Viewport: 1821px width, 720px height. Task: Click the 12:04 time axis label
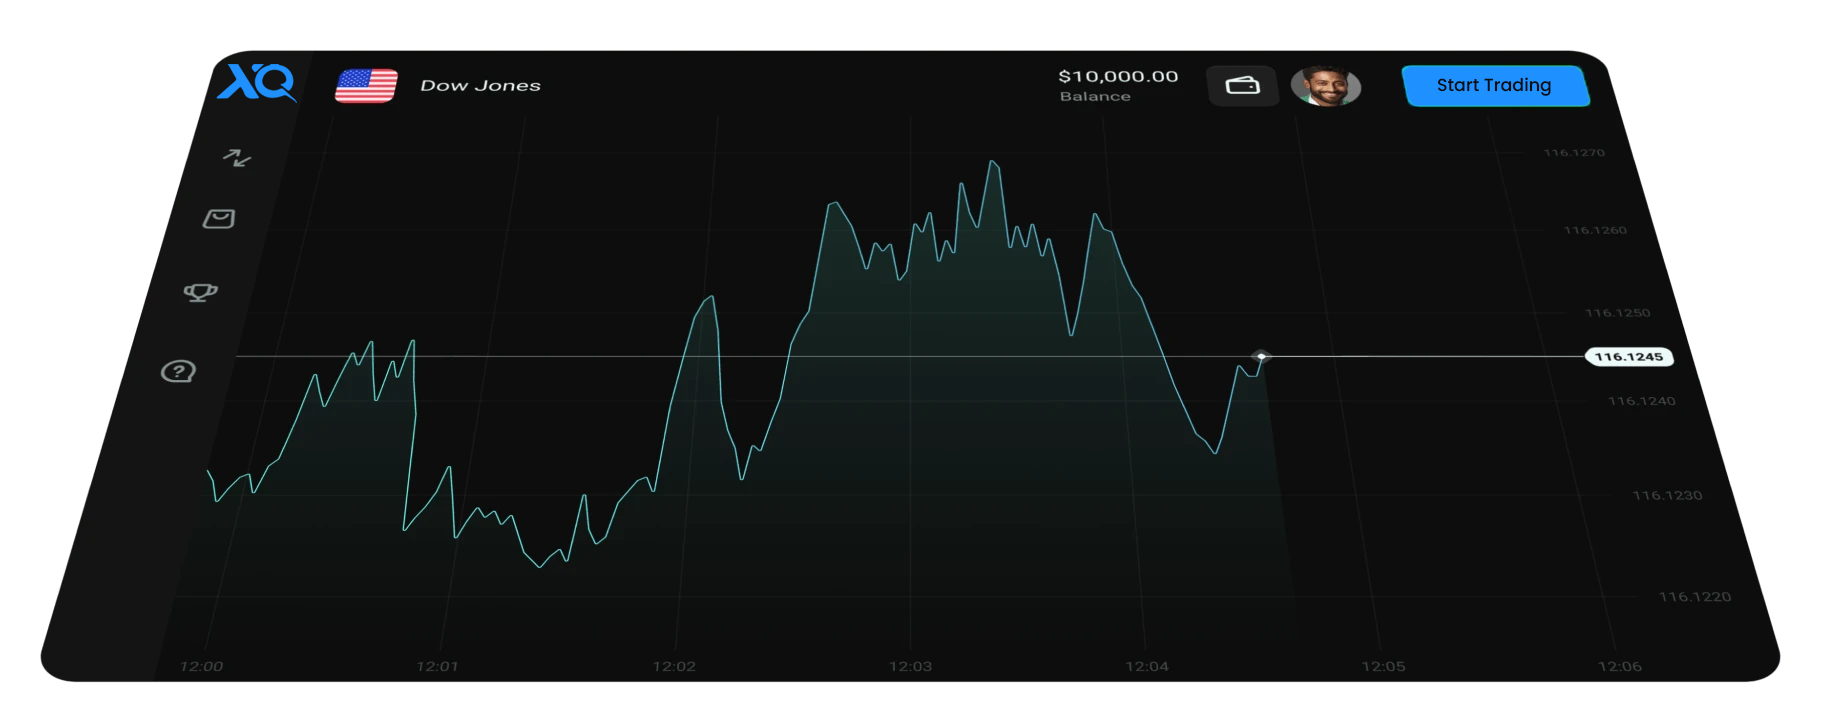coord(1146,666)
